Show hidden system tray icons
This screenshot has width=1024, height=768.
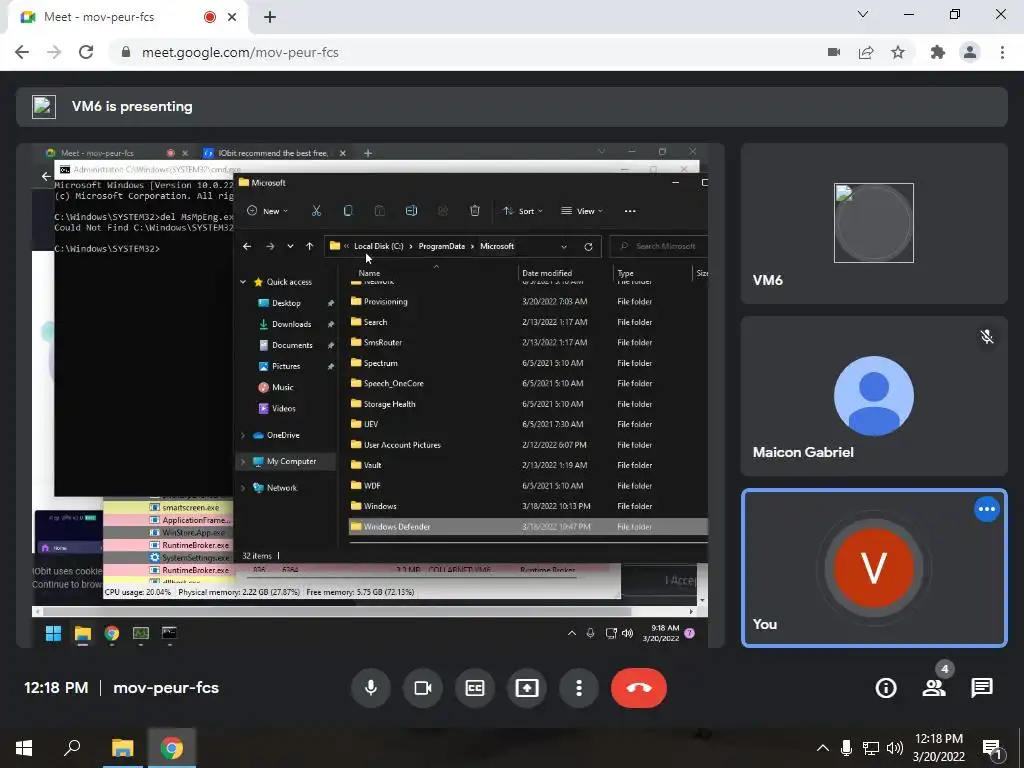click(x=822, y=748)
